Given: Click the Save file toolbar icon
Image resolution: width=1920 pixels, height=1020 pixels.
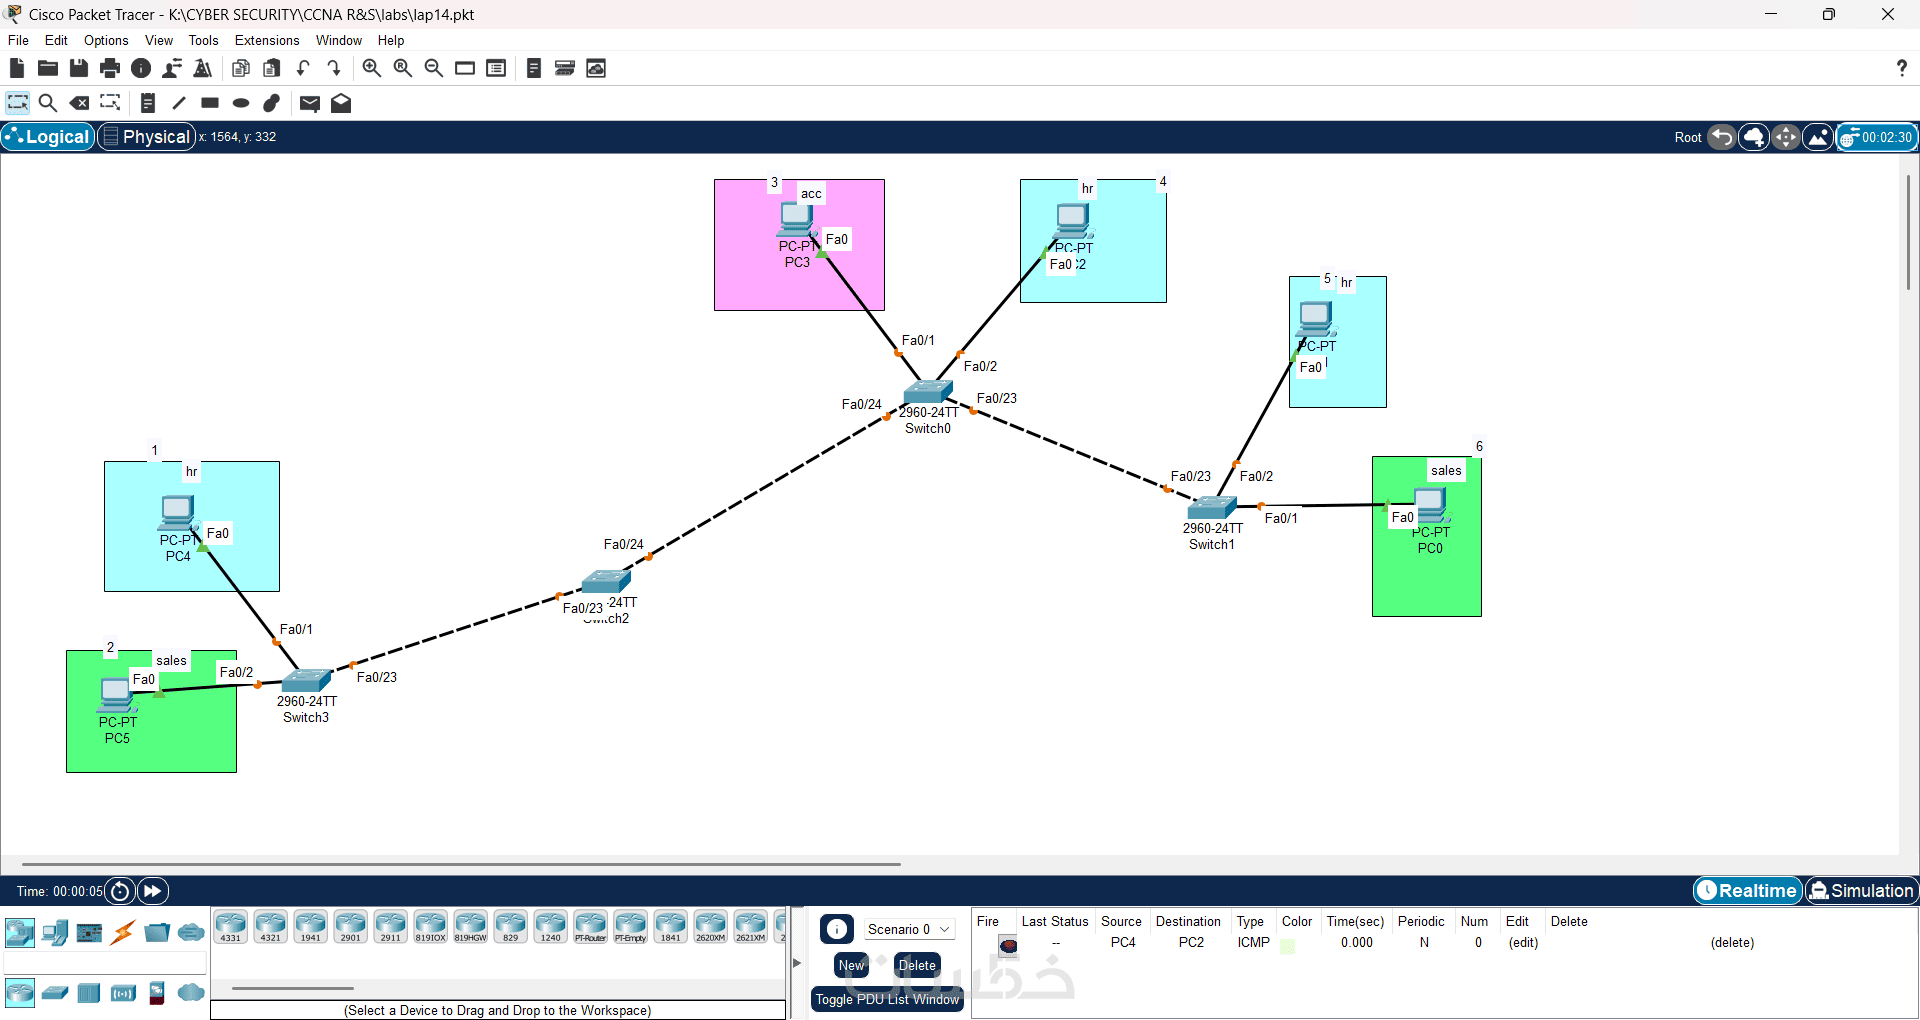Looking at the screenshot, I should (x=79, y=68).
